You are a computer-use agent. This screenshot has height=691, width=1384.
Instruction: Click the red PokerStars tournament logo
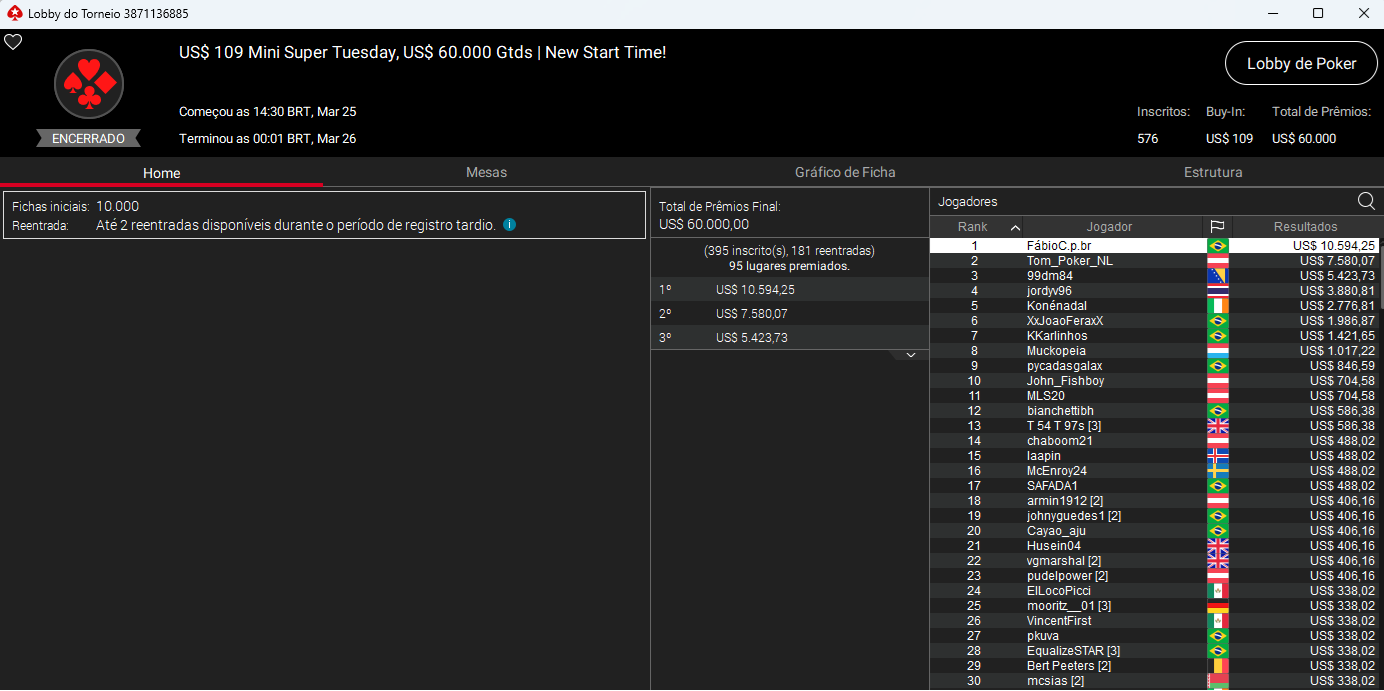[89, 84]
